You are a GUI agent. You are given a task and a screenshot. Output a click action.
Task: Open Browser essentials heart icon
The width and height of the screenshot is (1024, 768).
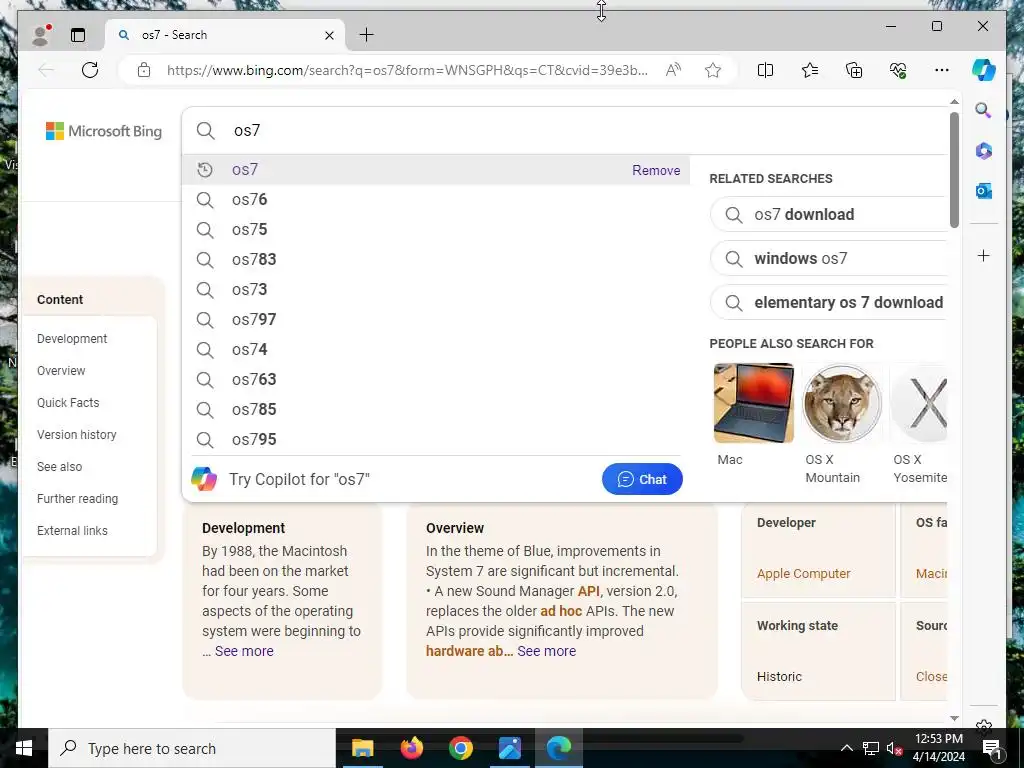898,70
